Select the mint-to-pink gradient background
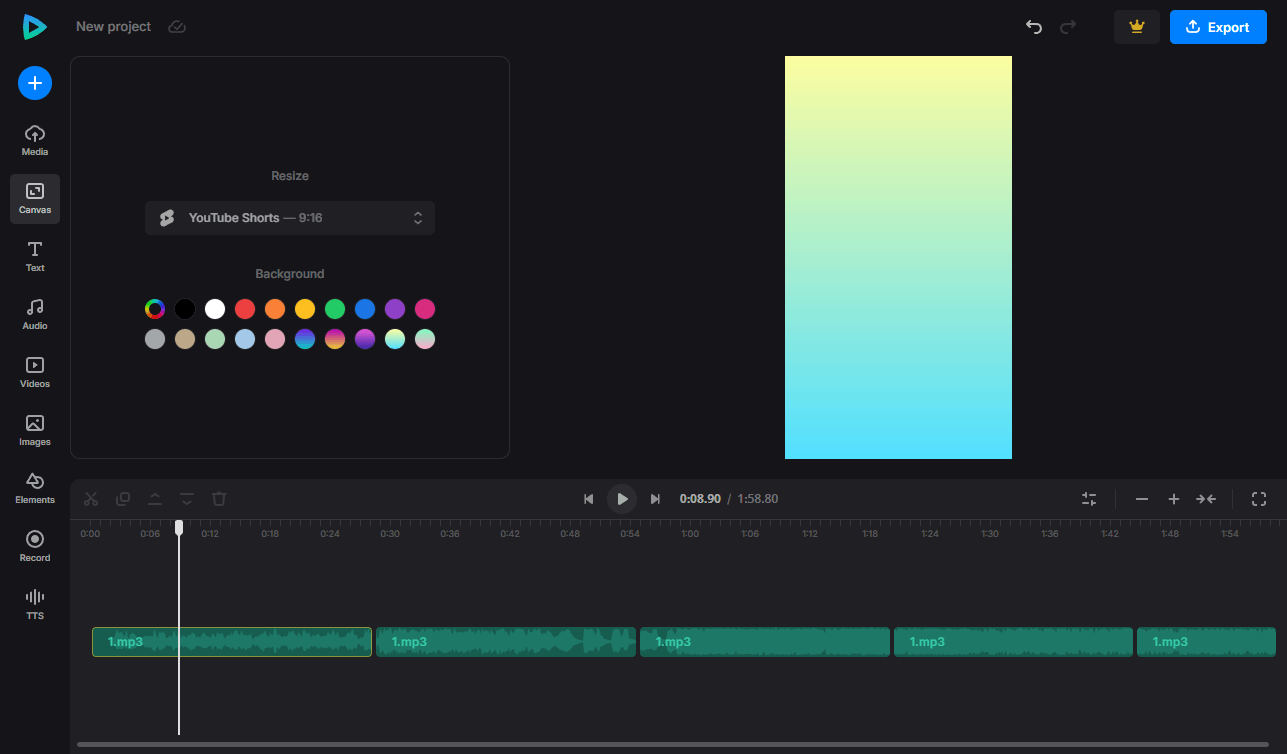The image size is (1287, 754). pyautogui.click(x=425, y=339)
